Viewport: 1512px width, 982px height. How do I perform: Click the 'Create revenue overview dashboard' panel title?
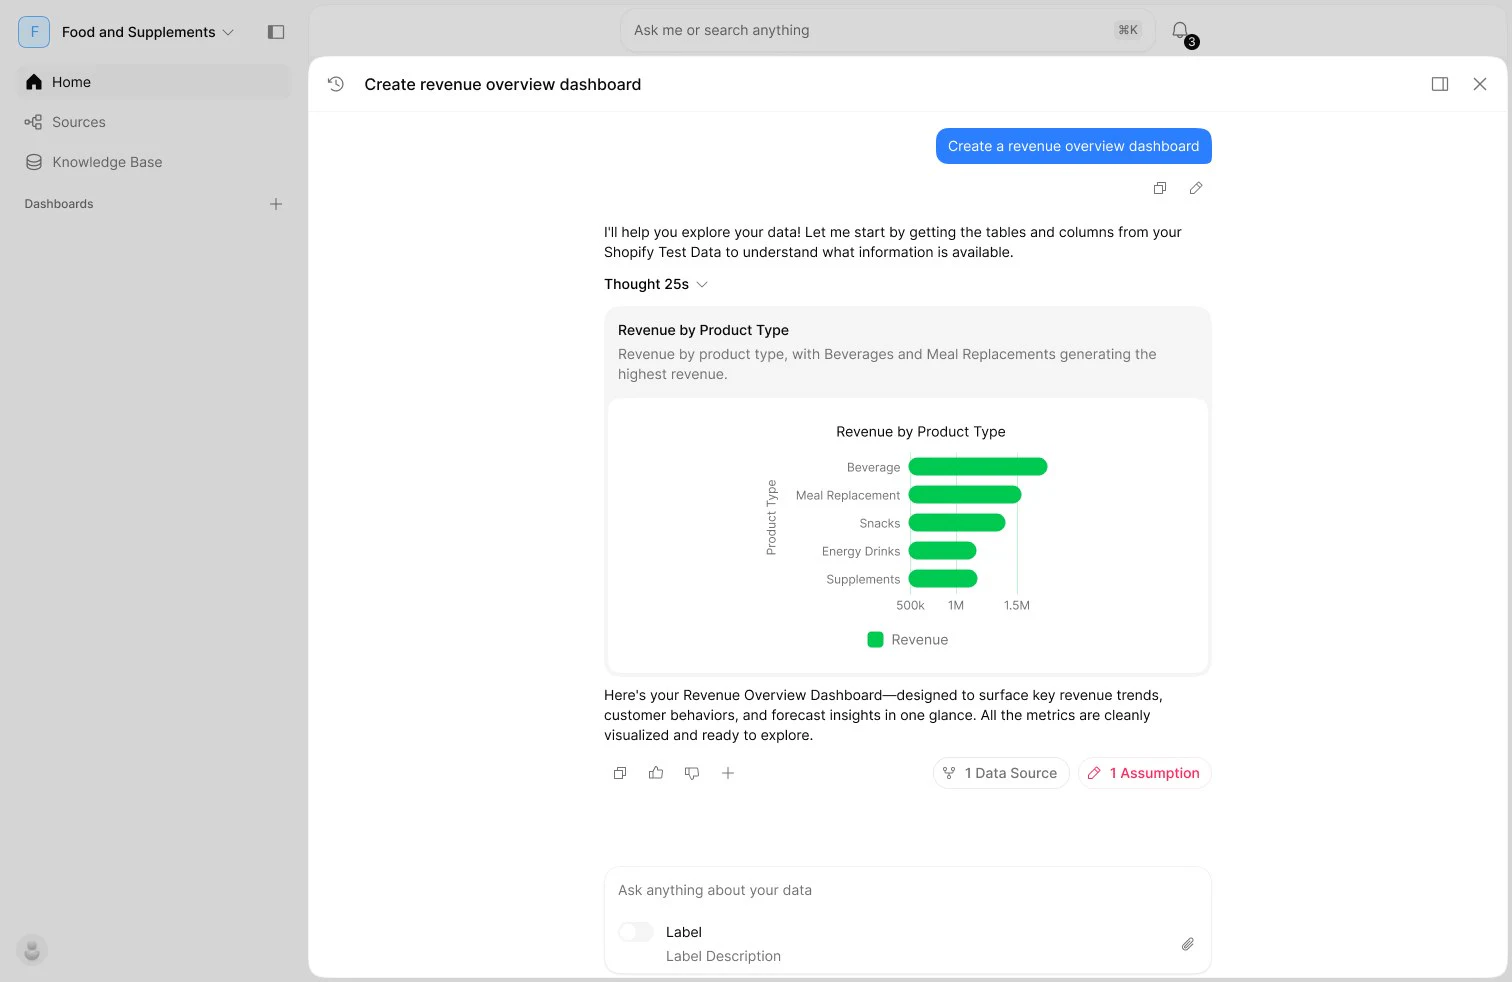coord(503,84)
